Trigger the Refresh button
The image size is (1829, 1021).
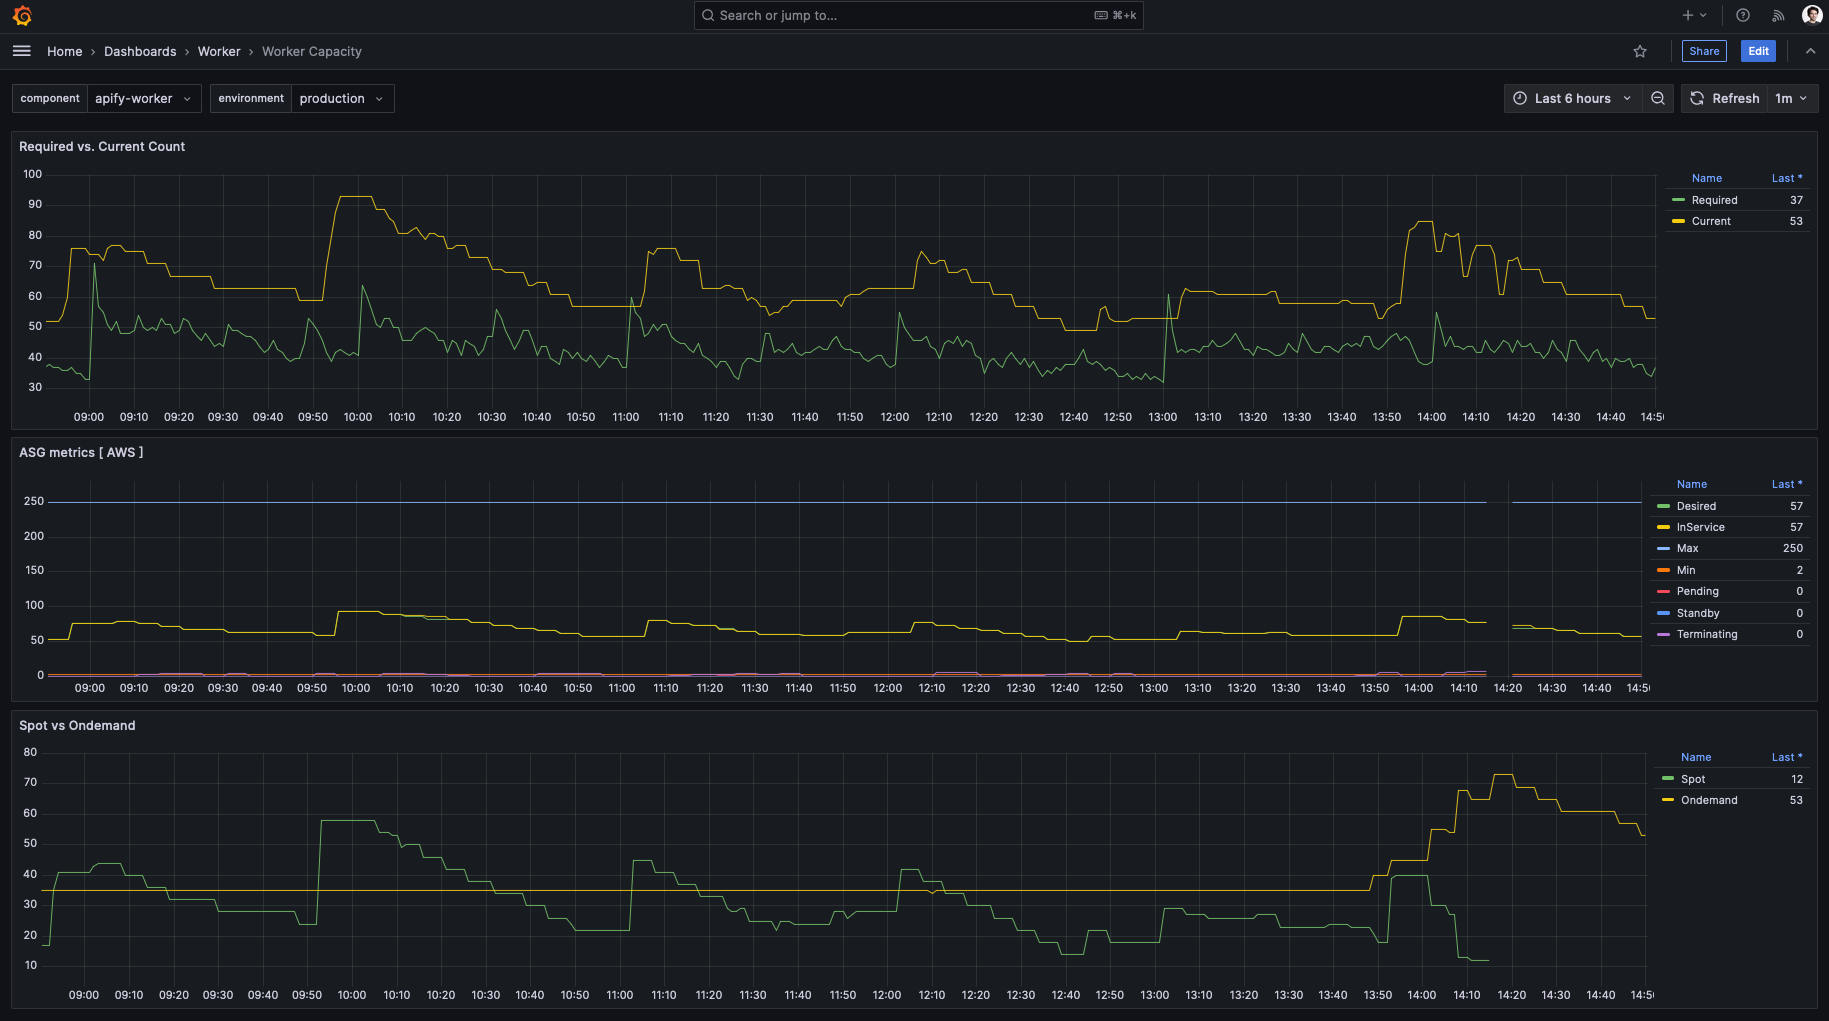(1724, 98)
